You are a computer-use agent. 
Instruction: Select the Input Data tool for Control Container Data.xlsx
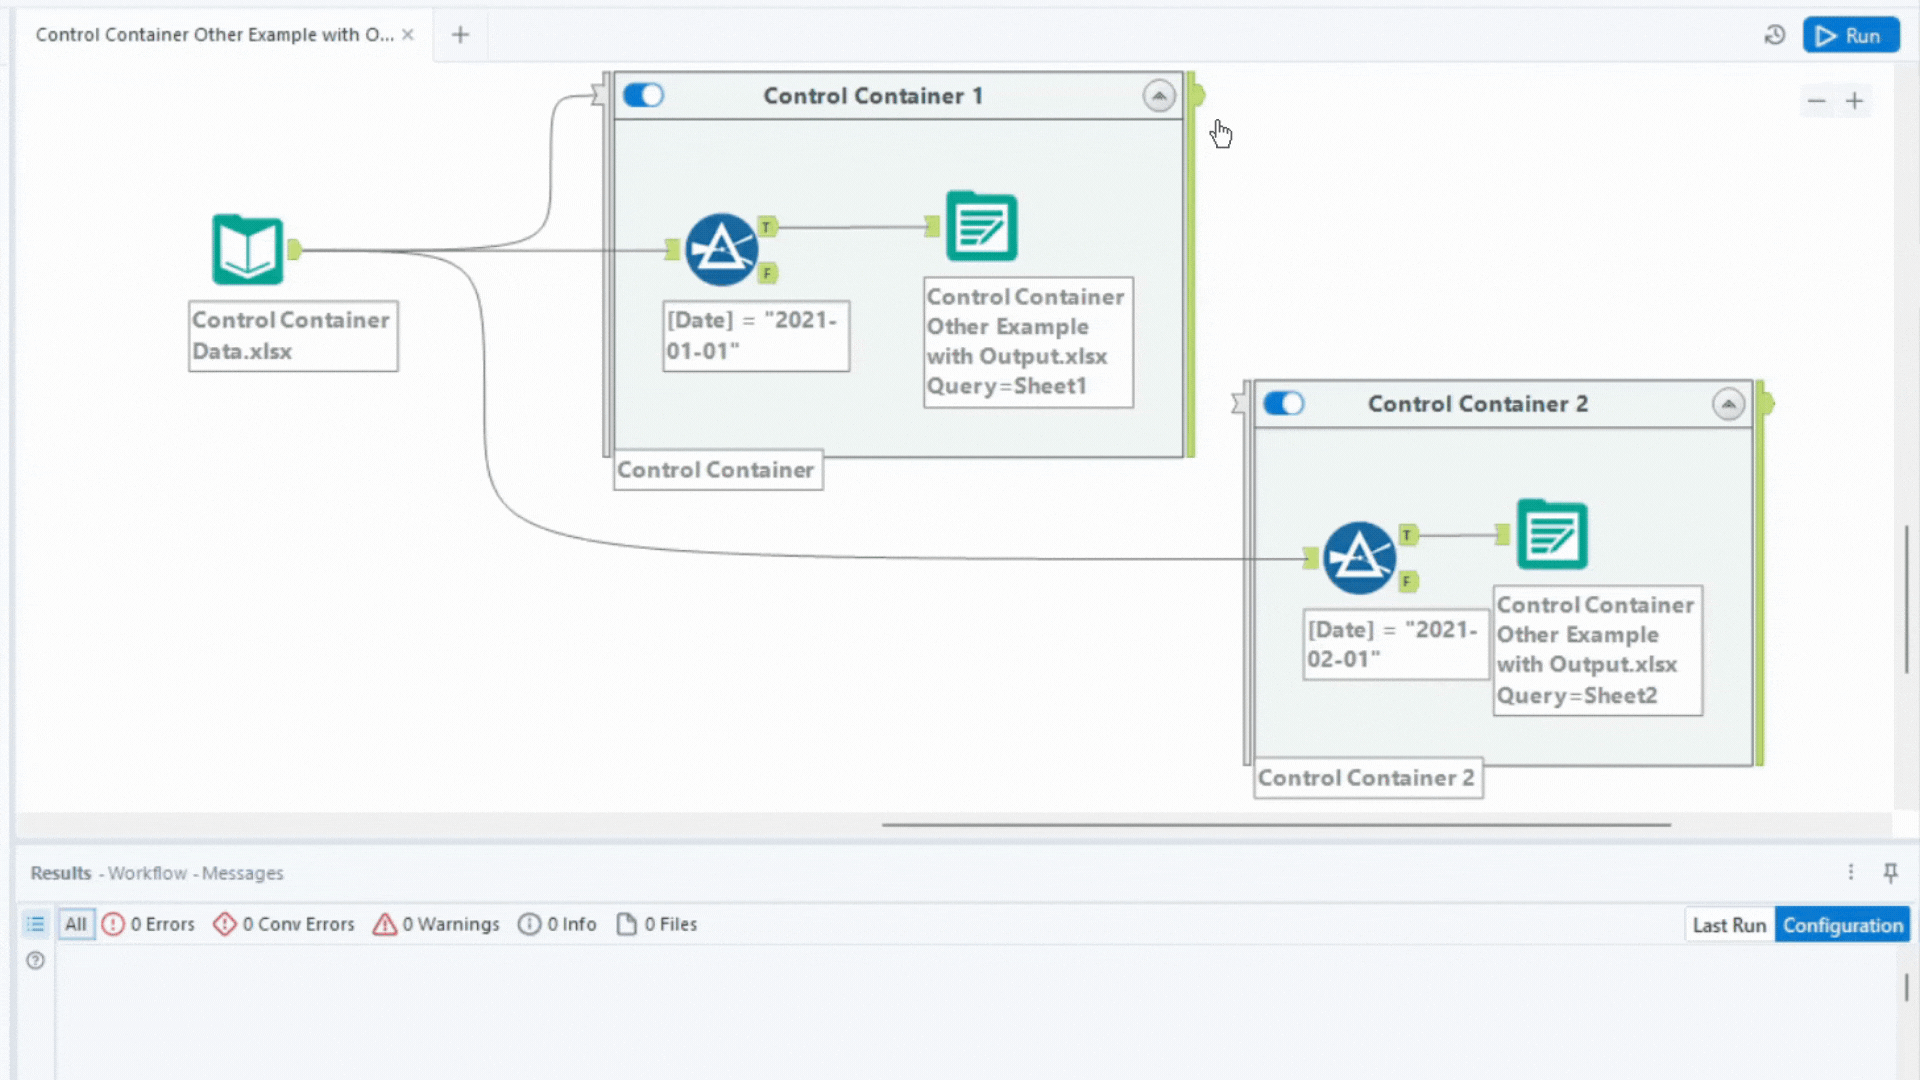point(246,248)
